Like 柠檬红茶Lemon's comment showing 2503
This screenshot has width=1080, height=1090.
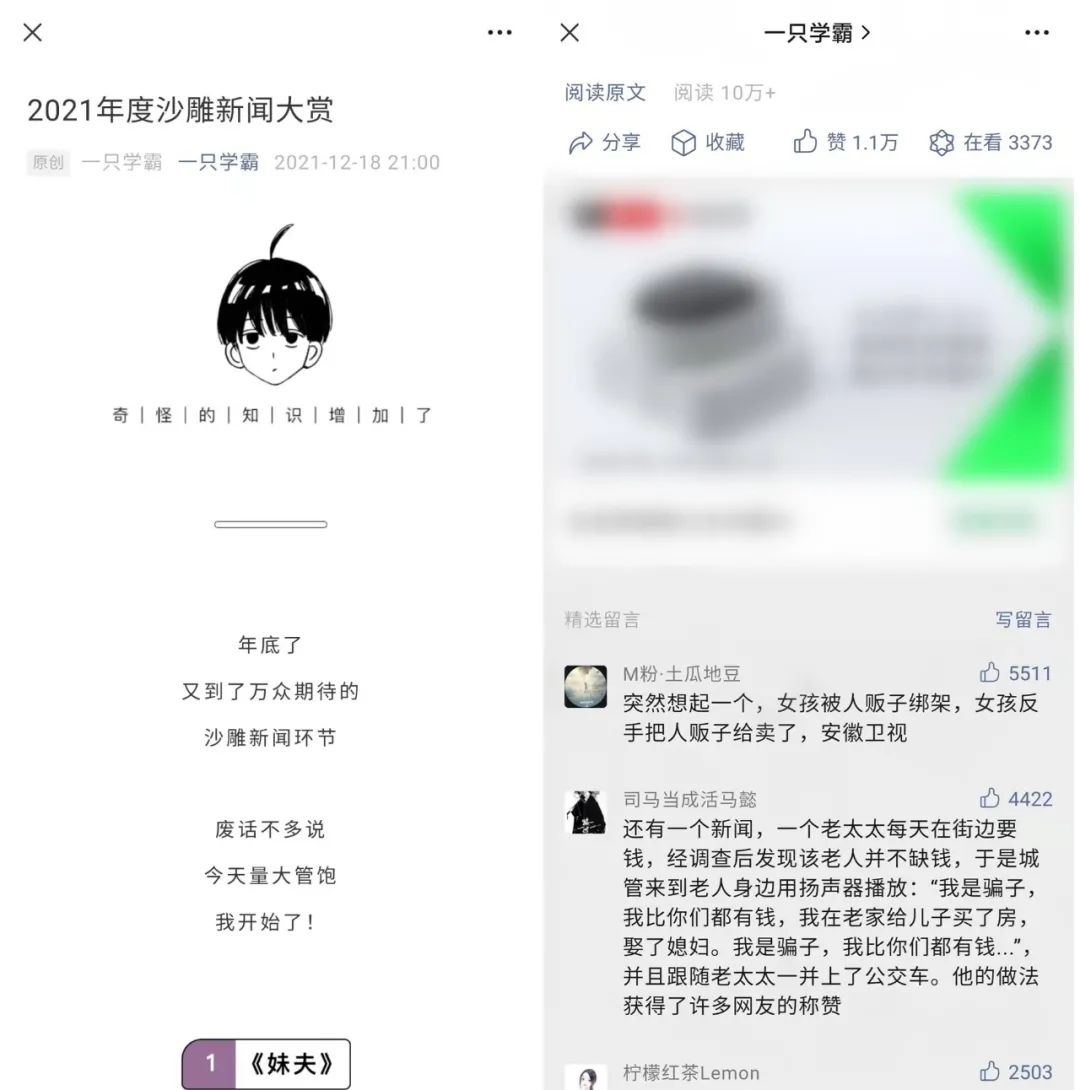990,1071
